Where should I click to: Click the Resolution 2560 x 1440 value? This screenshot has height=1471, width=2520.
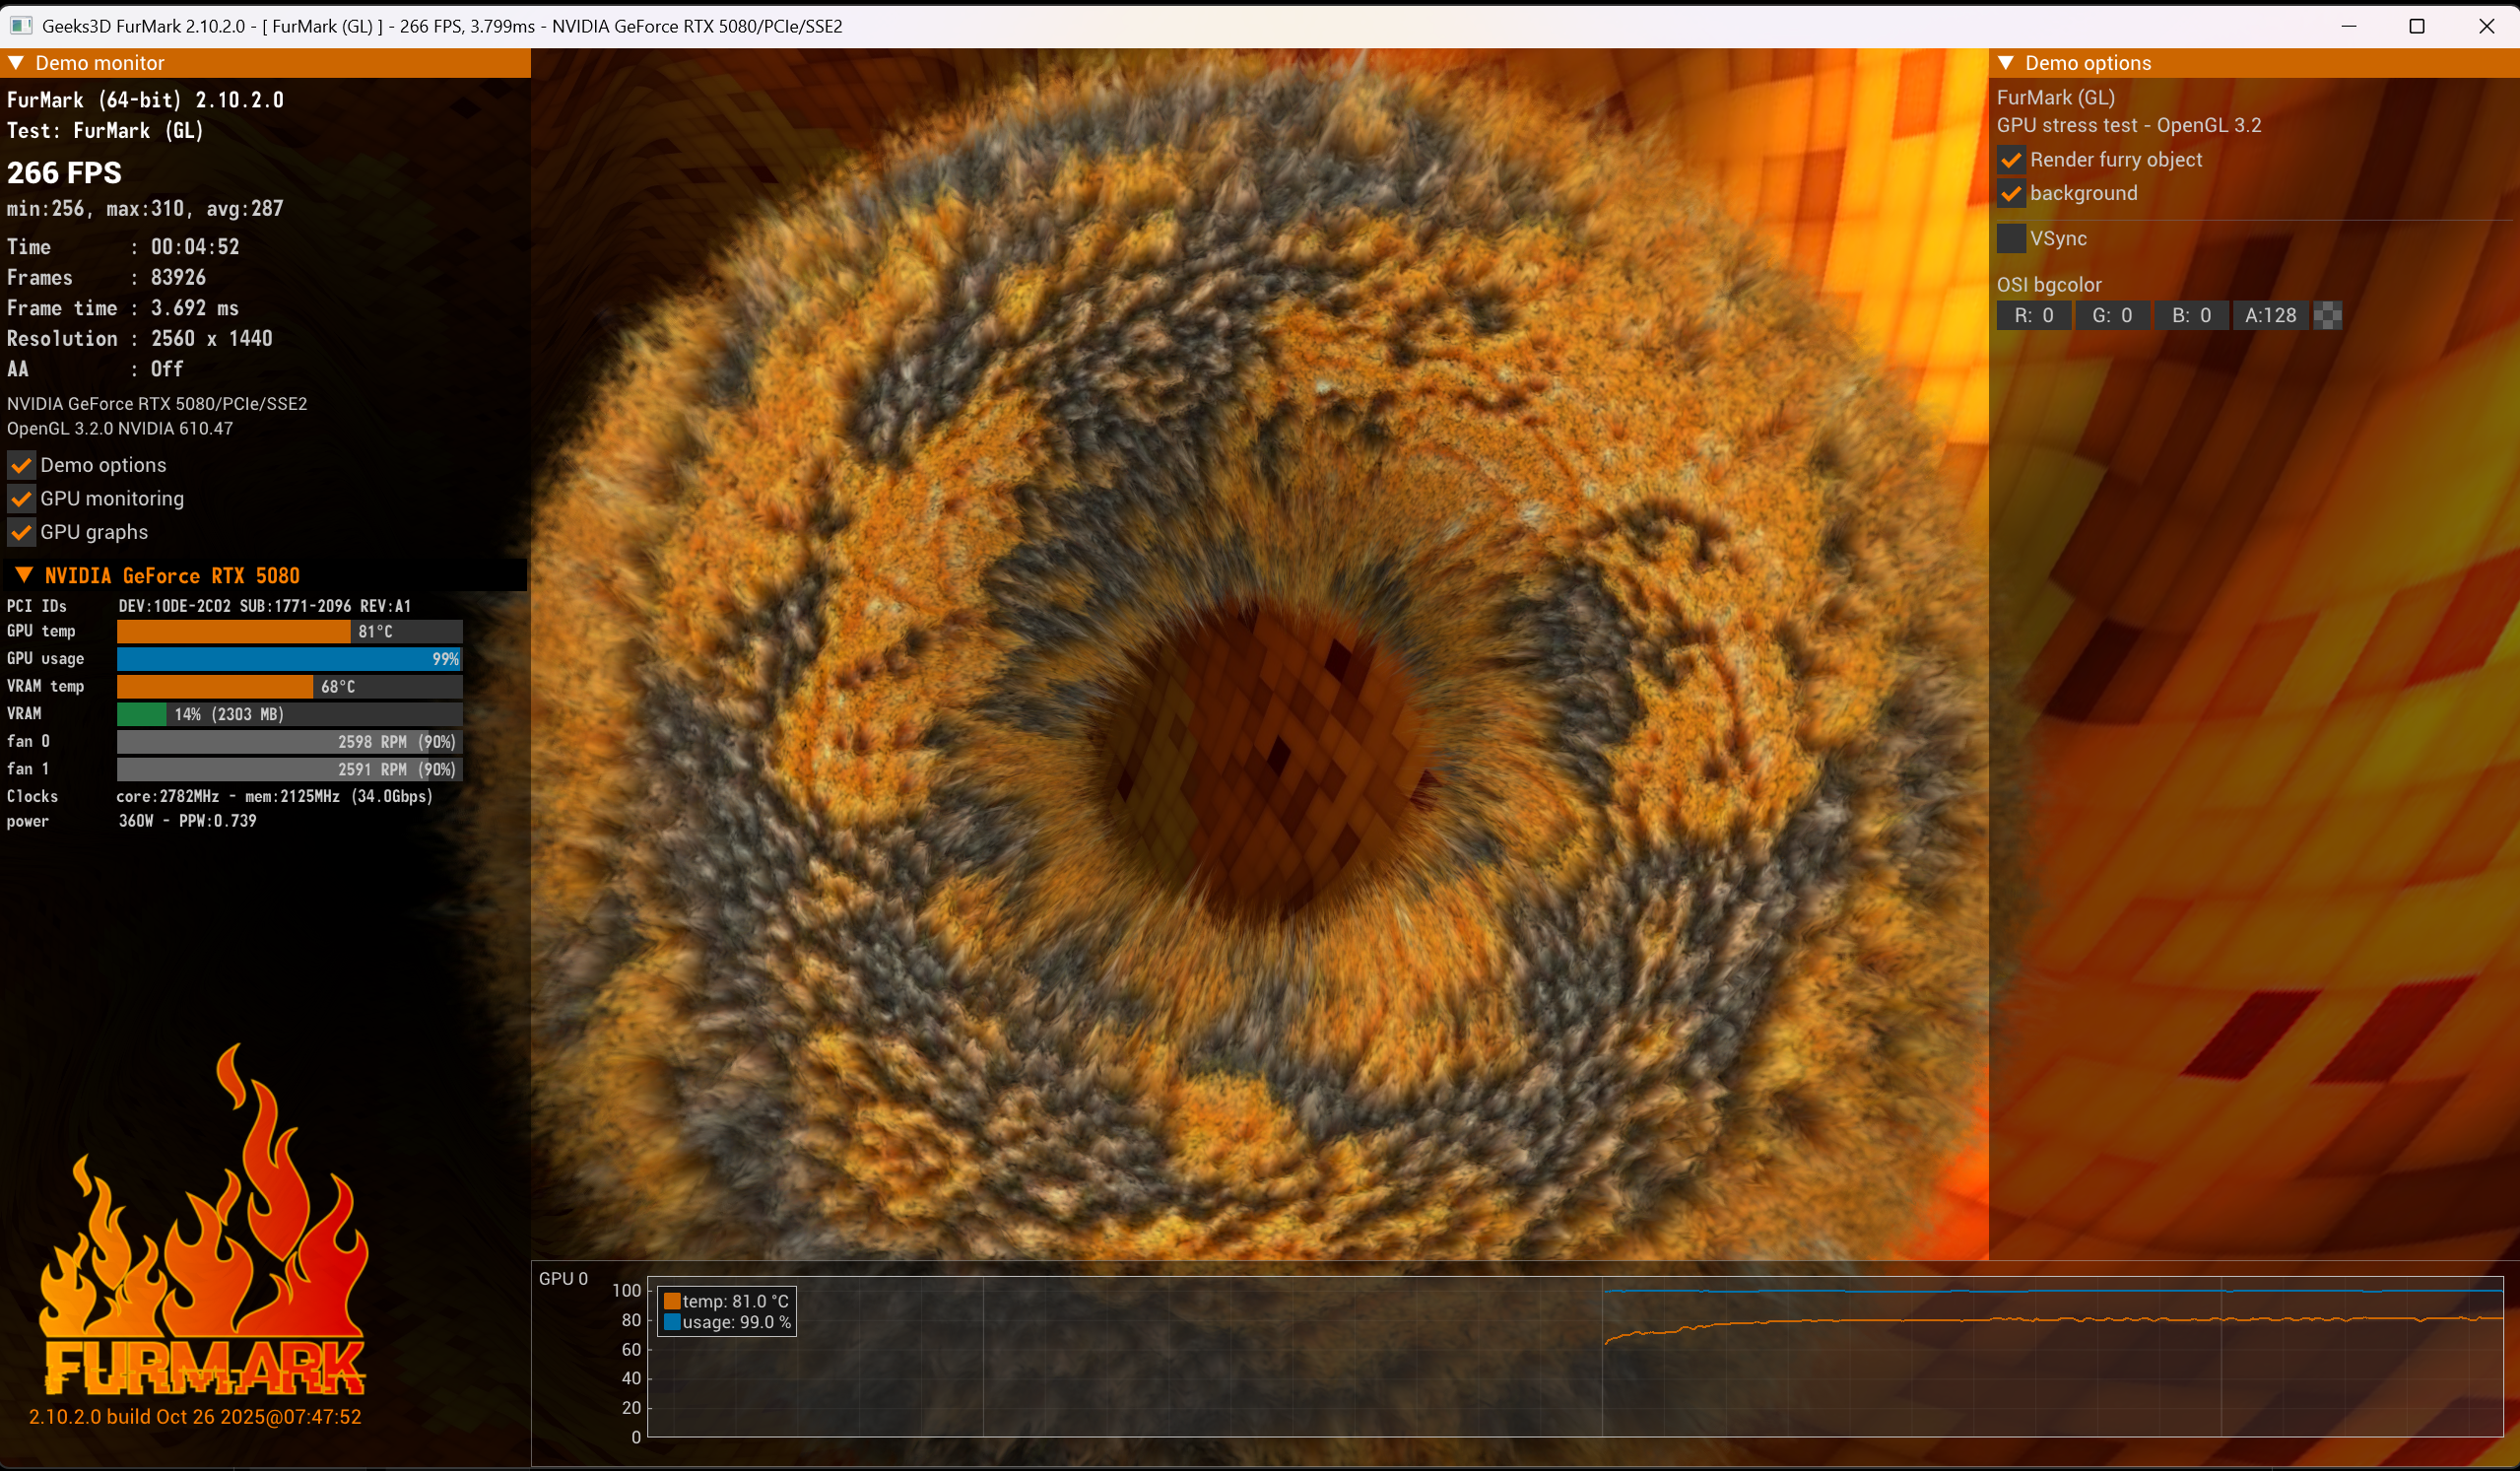[x=211, y=339]
